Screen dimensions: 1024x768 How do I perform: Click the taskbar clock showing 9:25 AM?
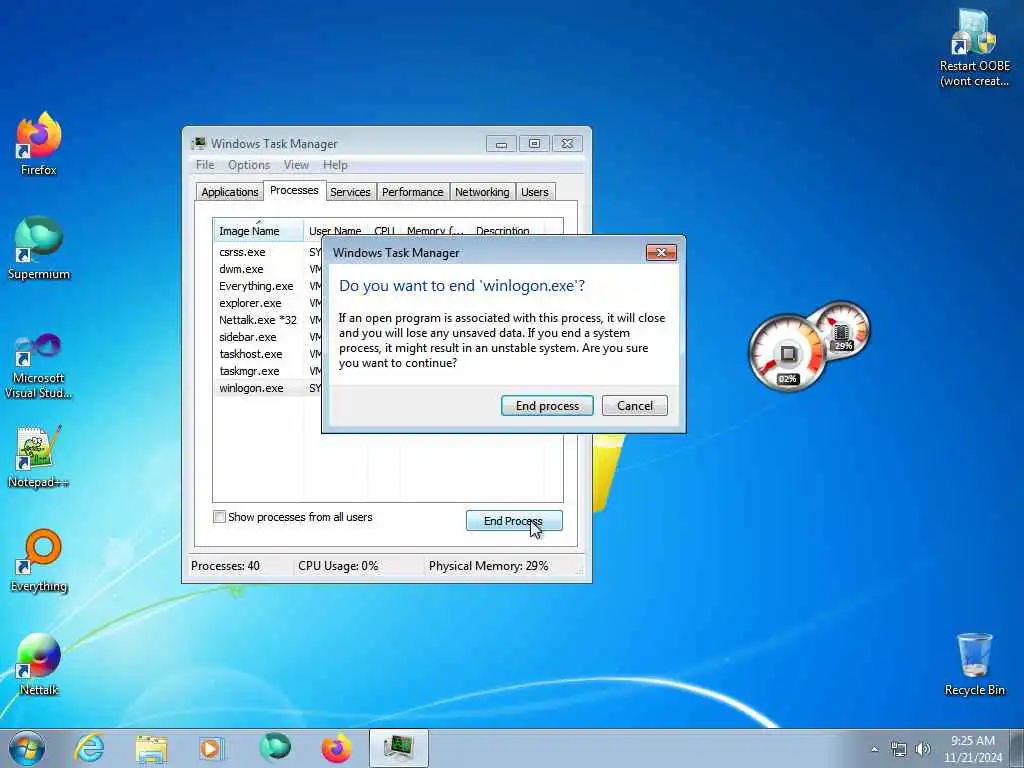(x=972, y=749)
